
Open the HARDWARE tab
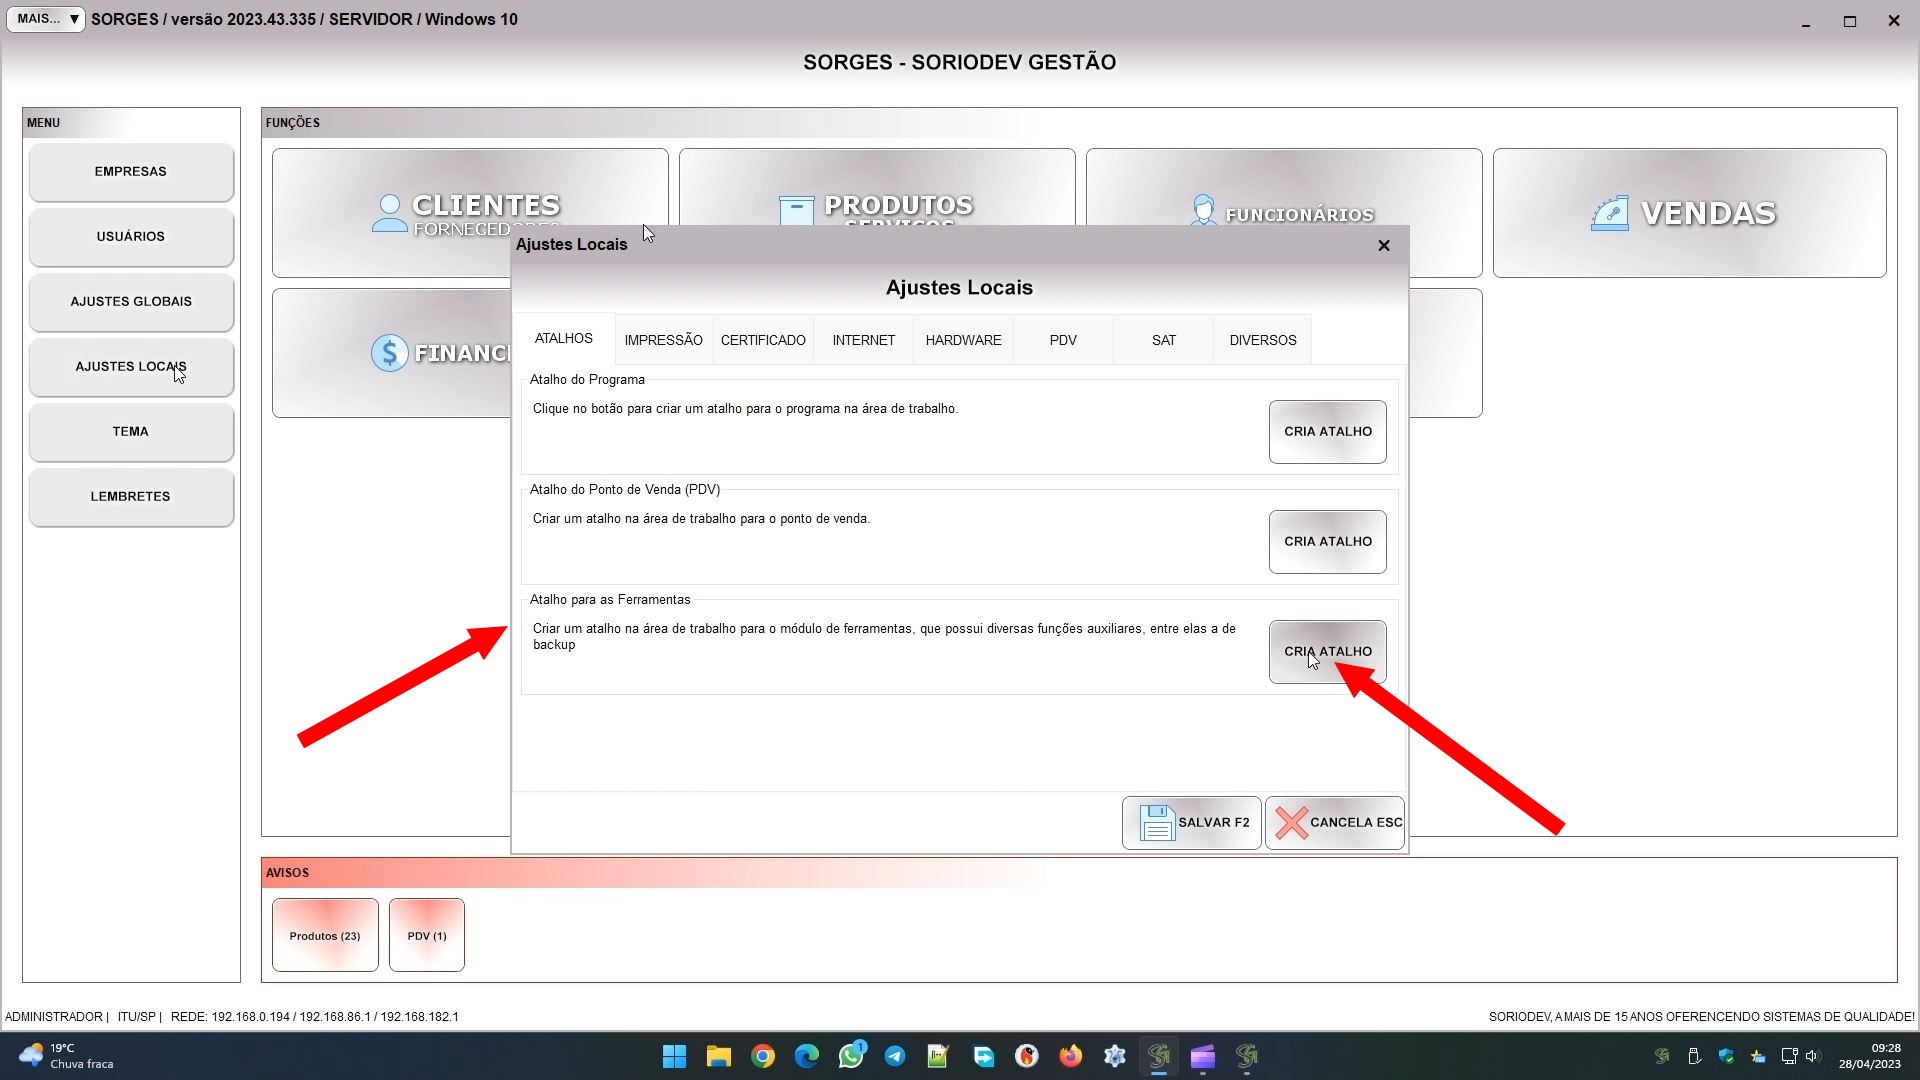pos(963,341)
